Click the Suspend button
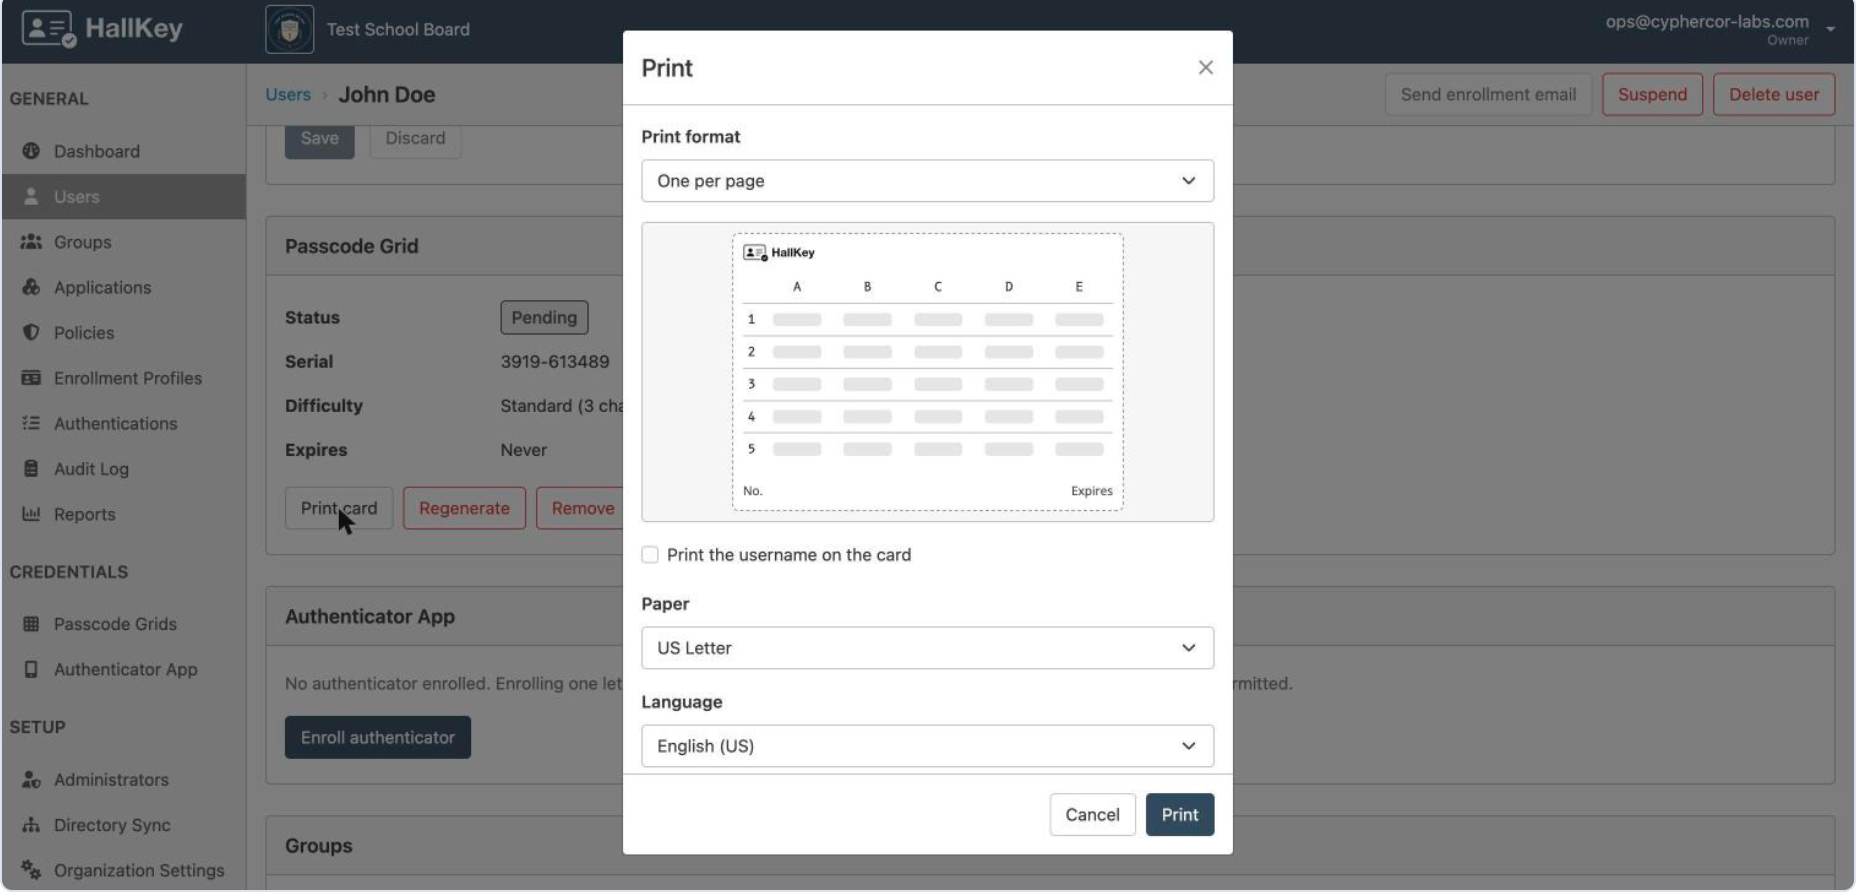Image resolution: width=1860 pixels, height=894 pixels. (x=1652, y=94)
